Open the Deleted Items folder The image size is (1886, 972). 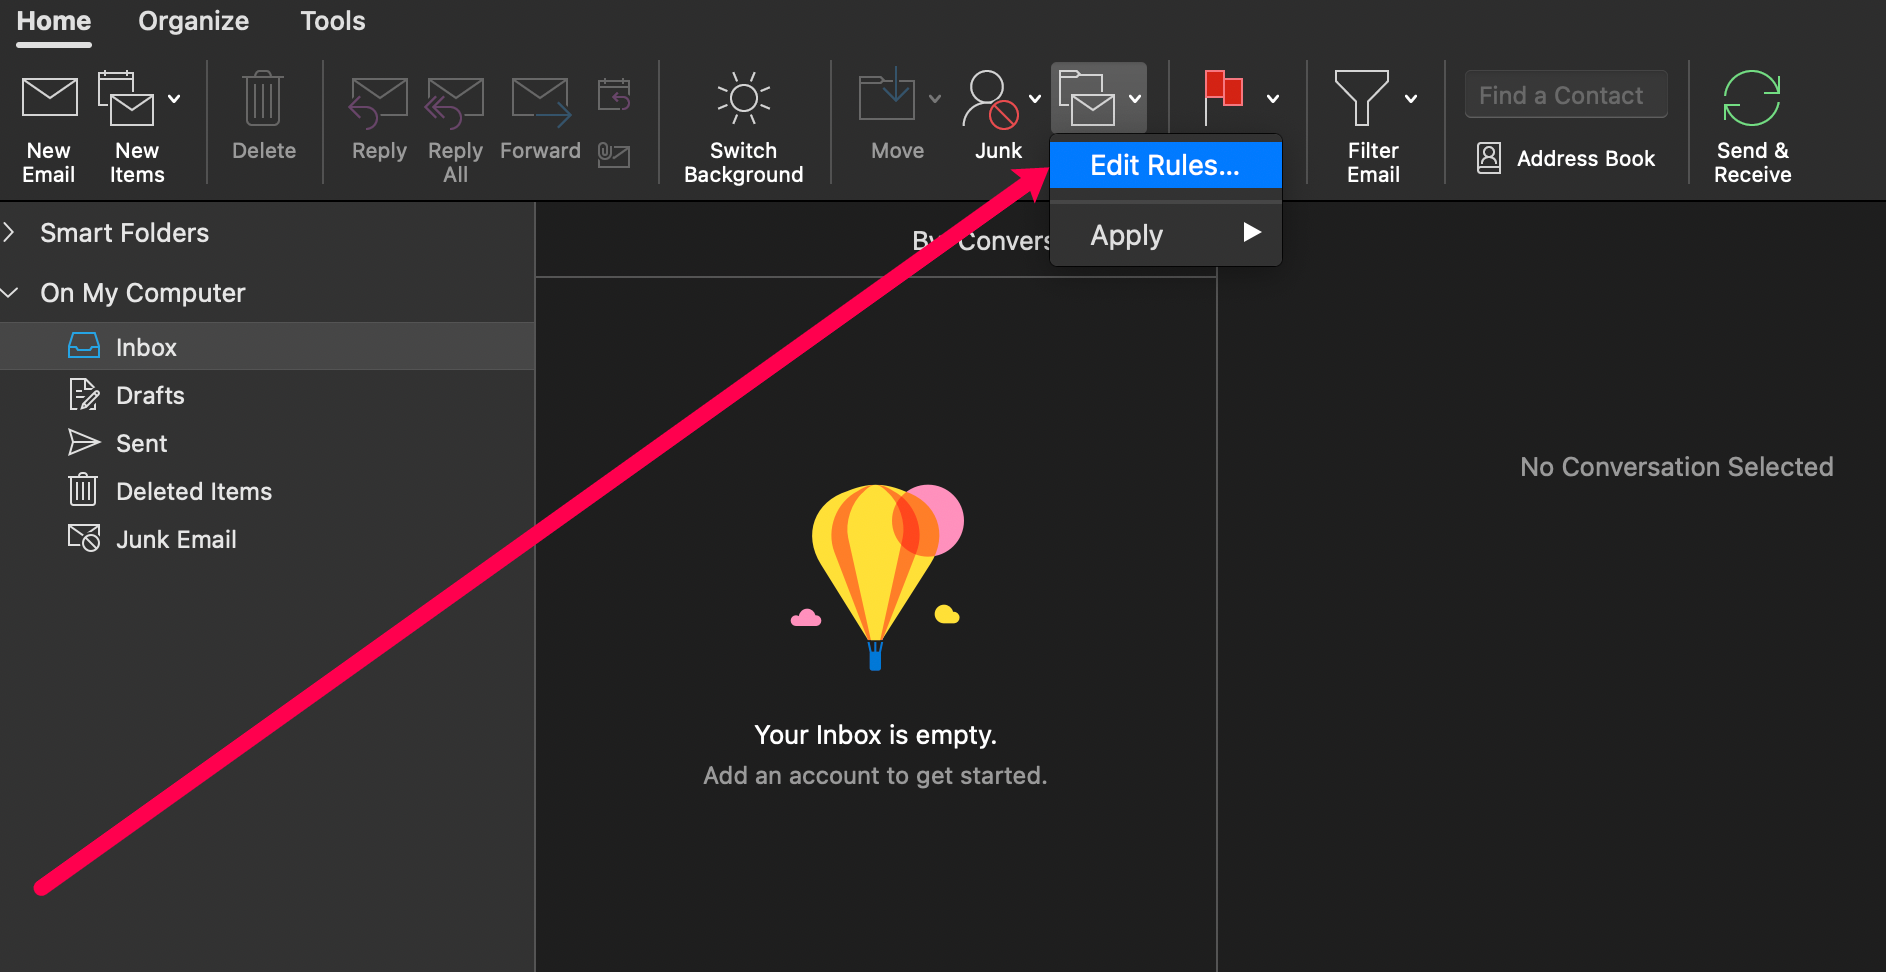coord(267,491)
